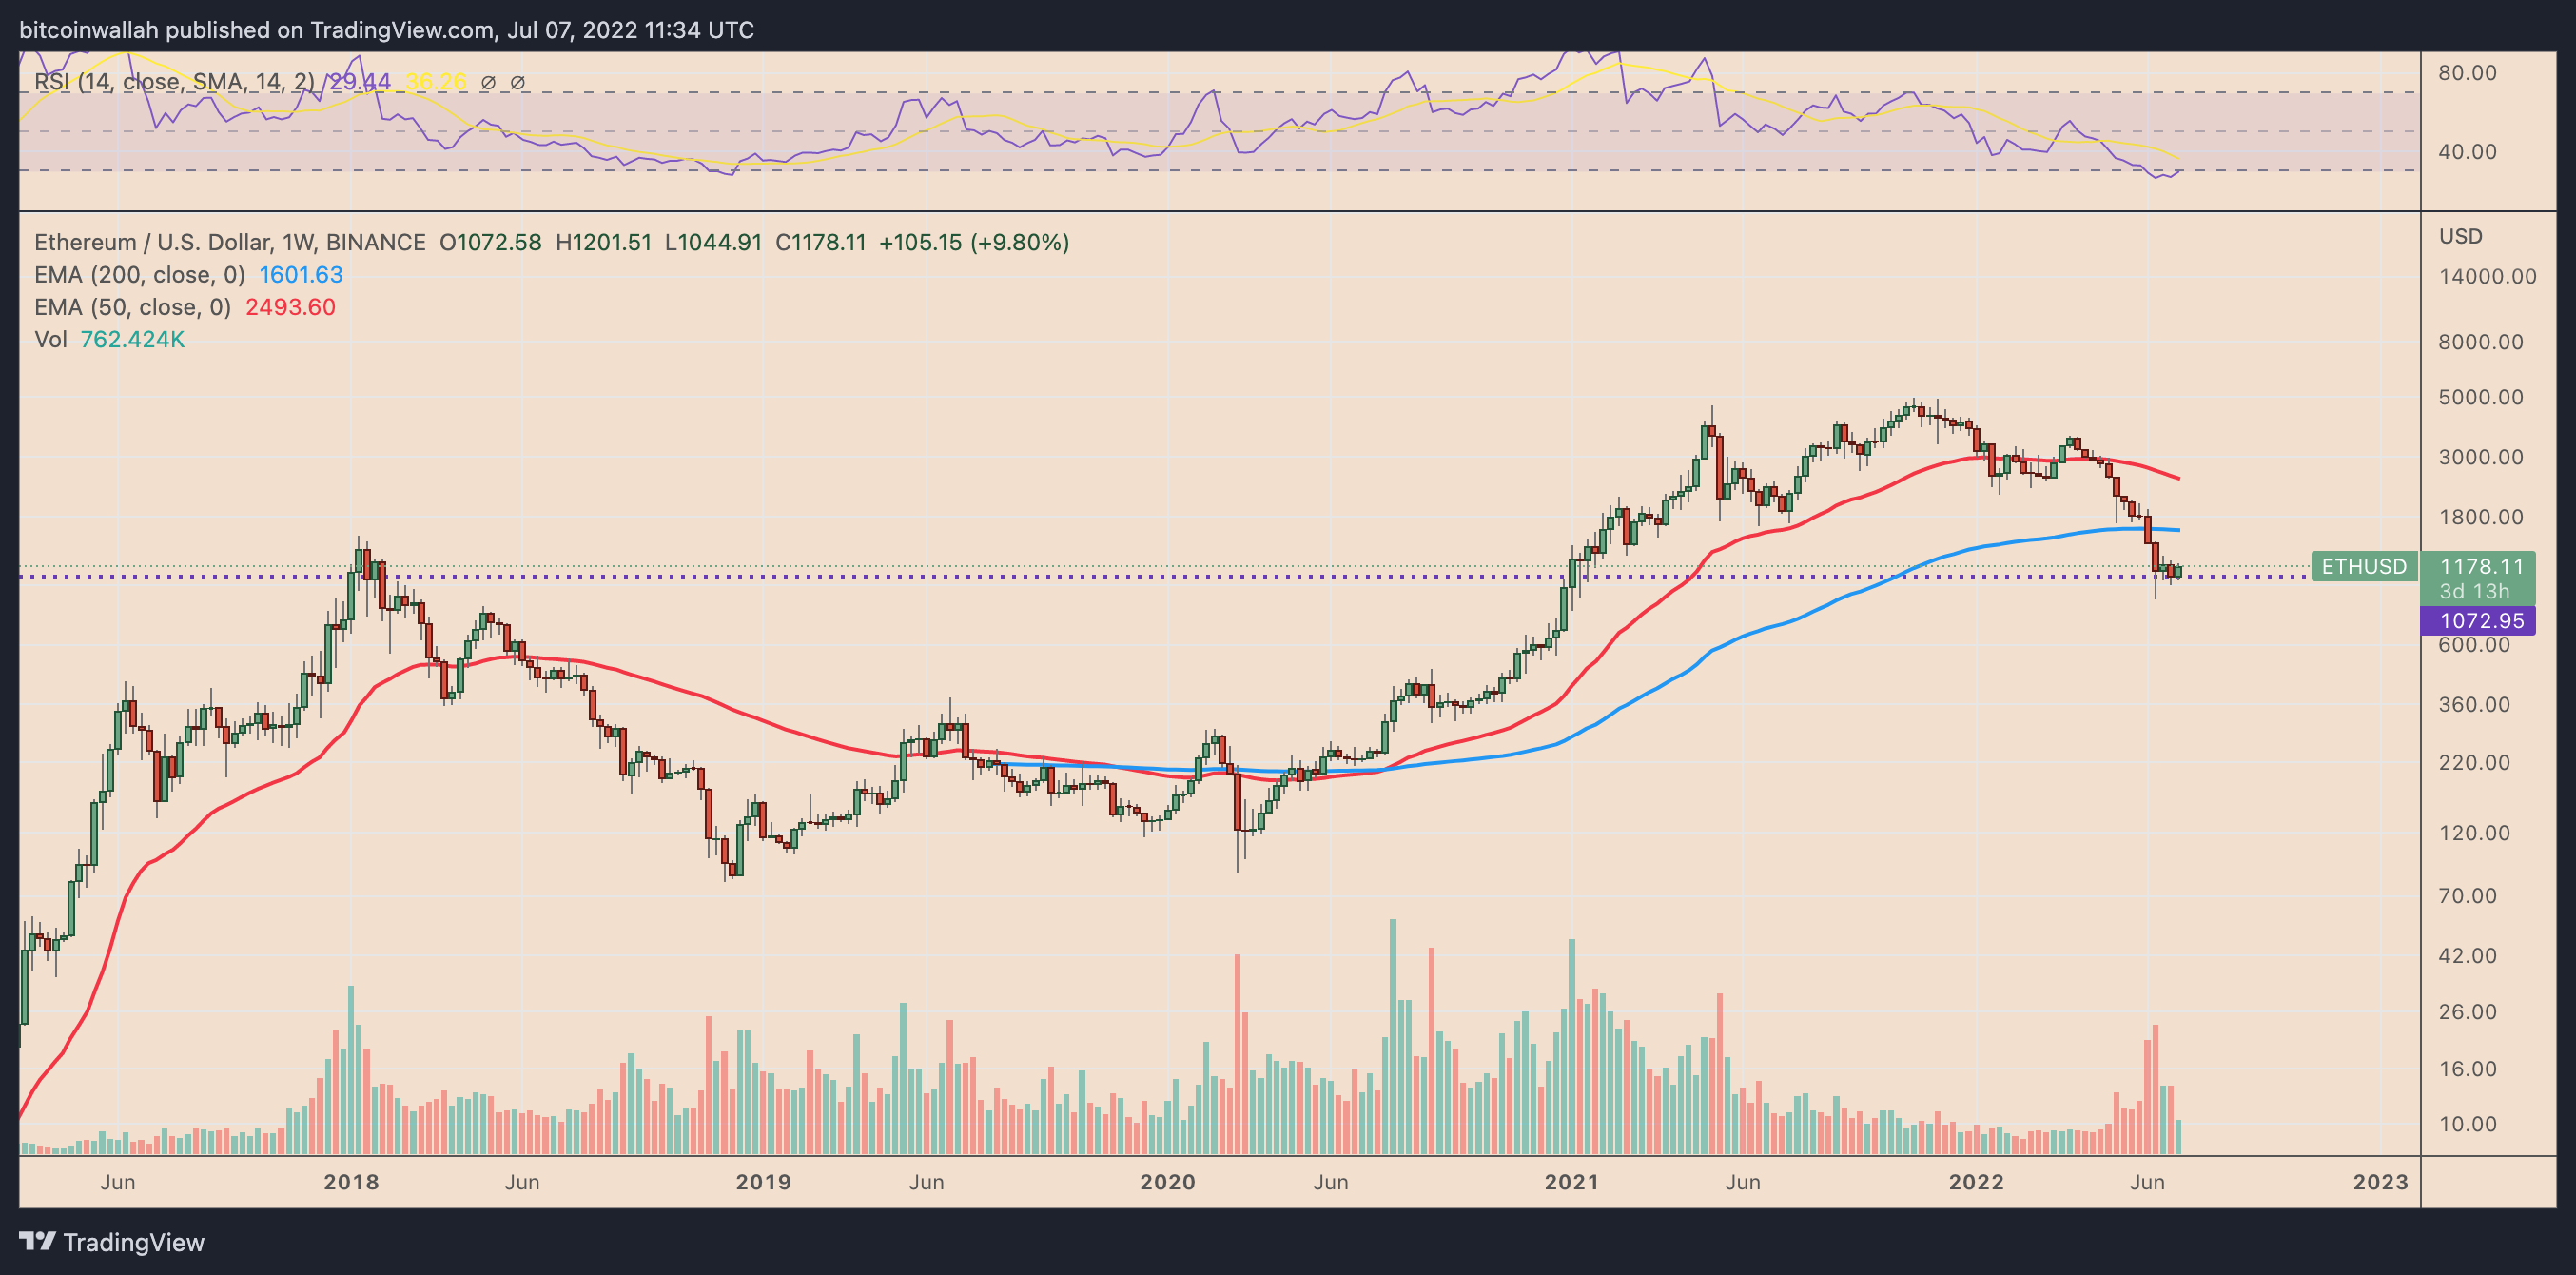This screenshot has height=1275, width=2576.
Task: Click the tallest volume bar in mid-2020
Action: (x=1392, y=1036)
